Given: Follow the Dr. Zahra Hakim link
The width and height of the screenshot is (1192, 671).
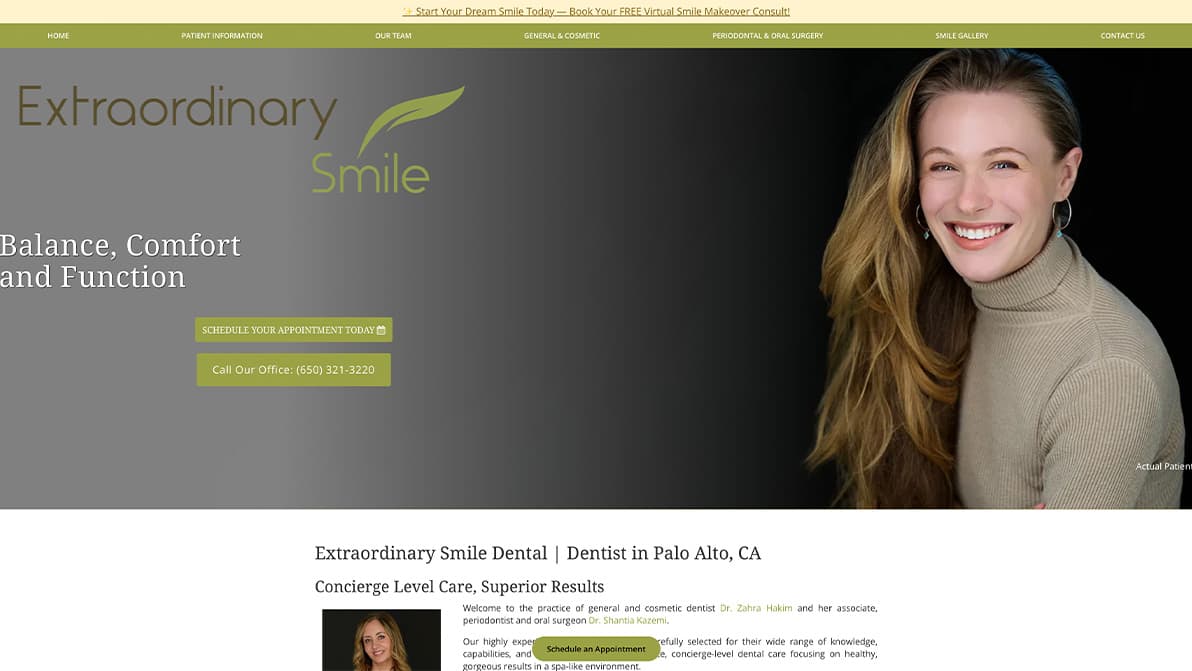Looking at the screenshot, I should pyautogui.click(x=756, y=608).
